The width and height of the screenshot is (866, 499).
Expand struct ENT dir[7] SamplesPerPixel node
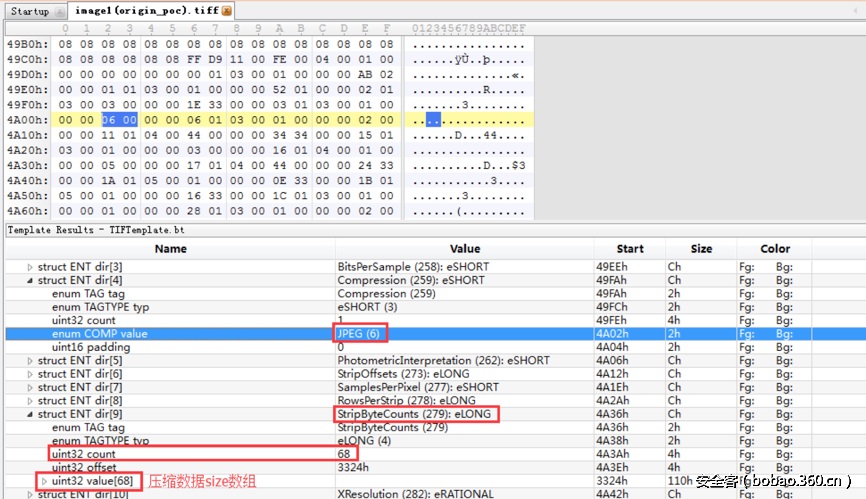30,387
